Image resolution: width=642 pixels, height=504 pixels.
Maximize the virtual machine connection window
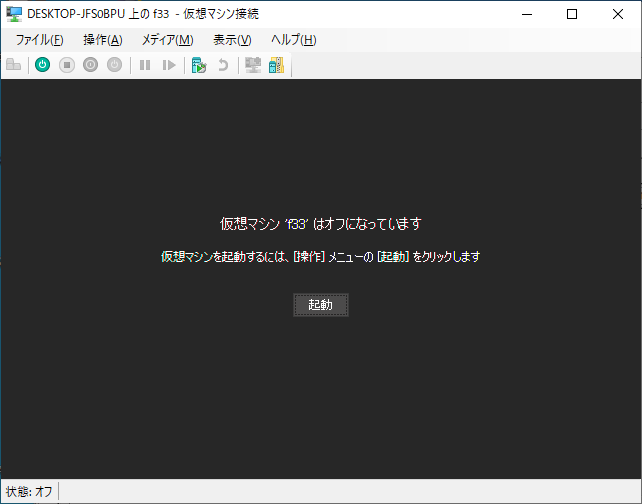click(x=572, y=14)
